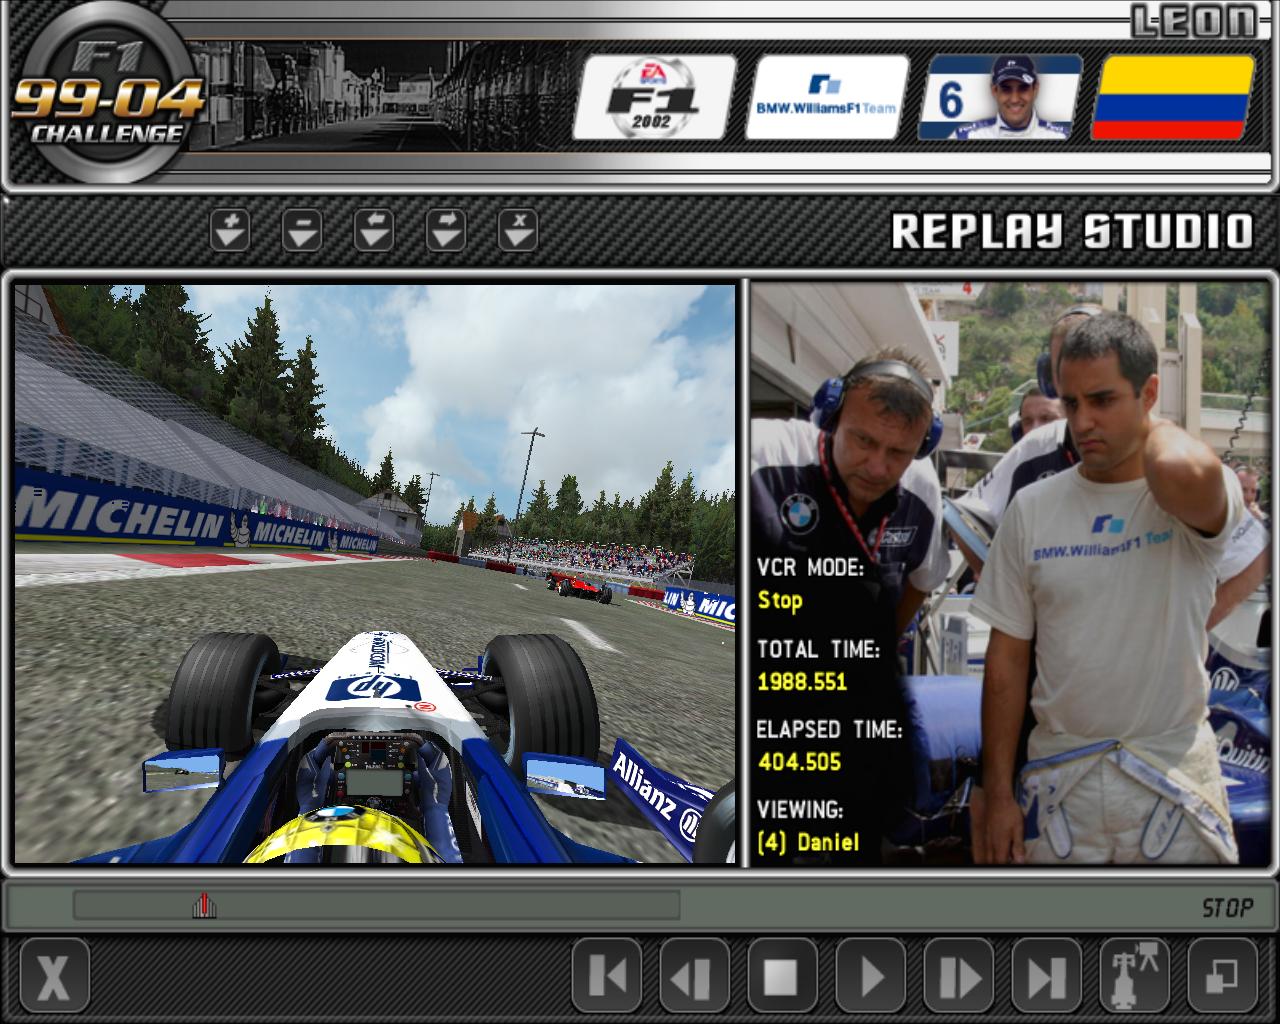
Task: Clear markers using the x marker button
Action: pos(518,230)
